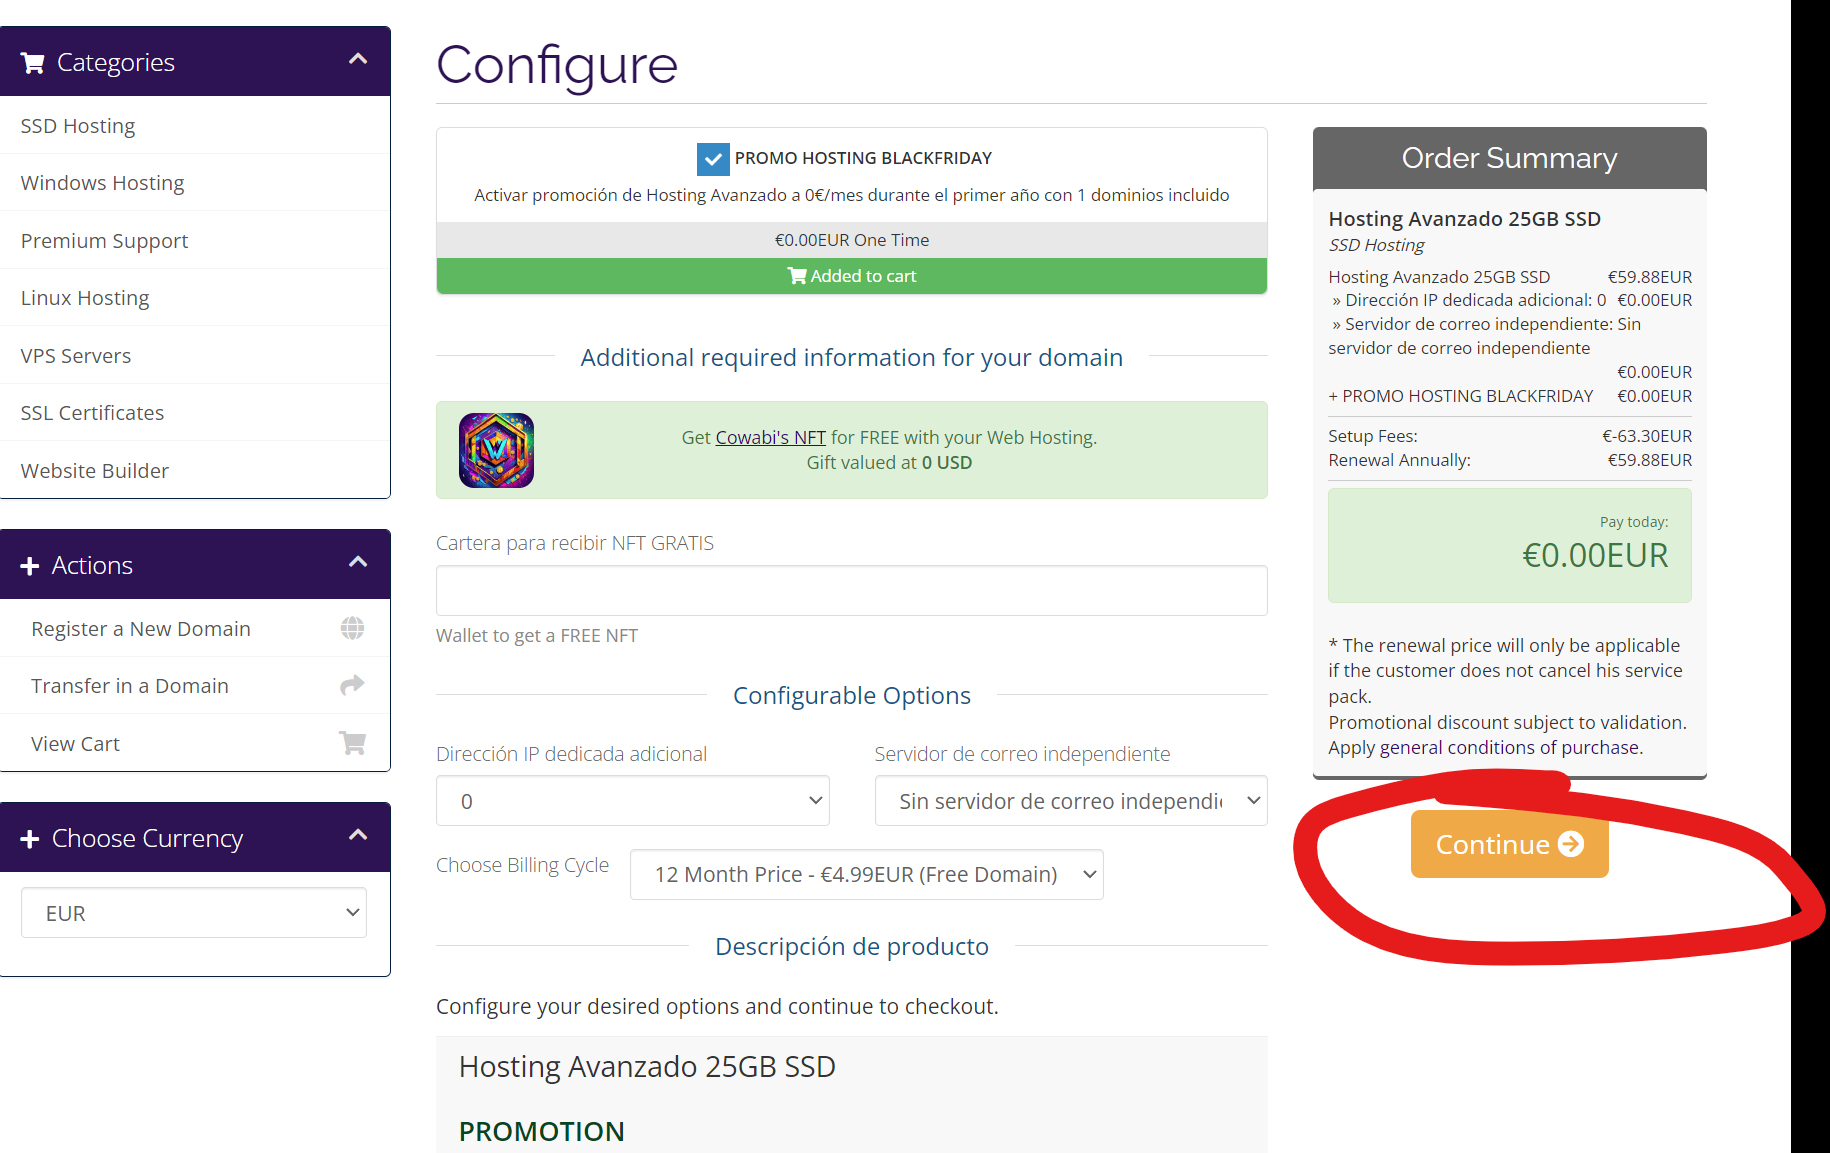Uncheck the PROMO HOSTING BLACKFRIDAY checkbox

tap(713, 159)
